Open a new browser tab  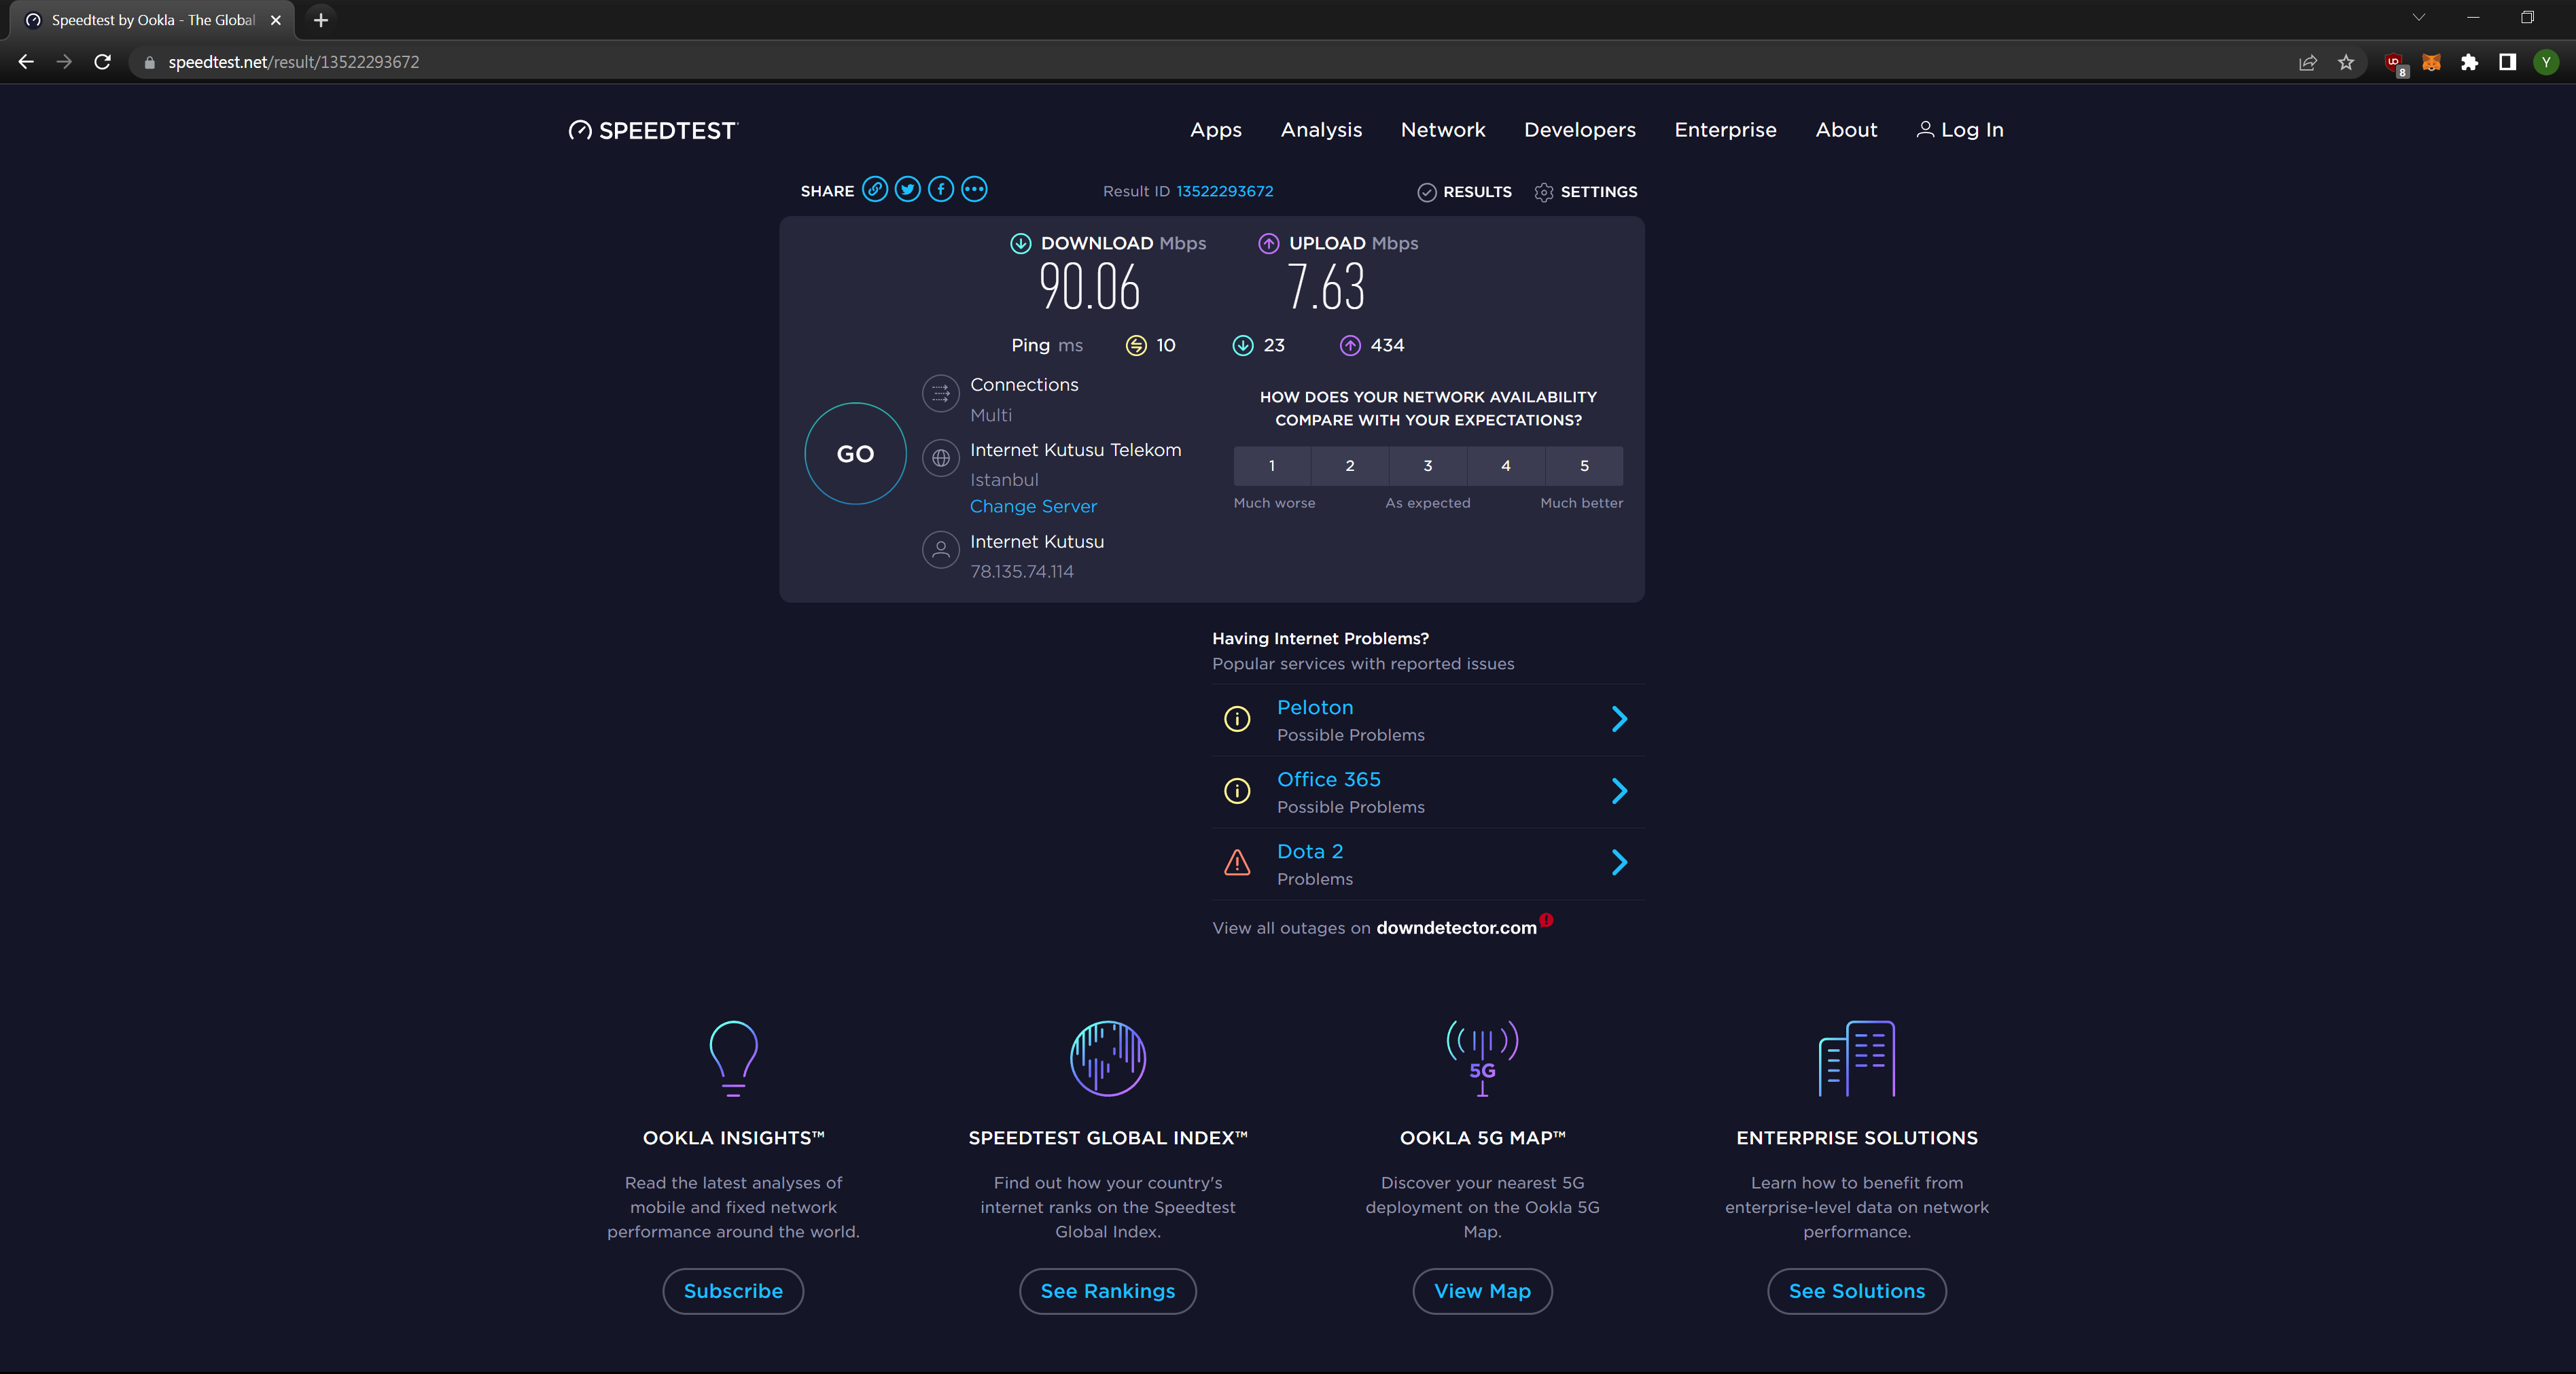click(321, 20)
